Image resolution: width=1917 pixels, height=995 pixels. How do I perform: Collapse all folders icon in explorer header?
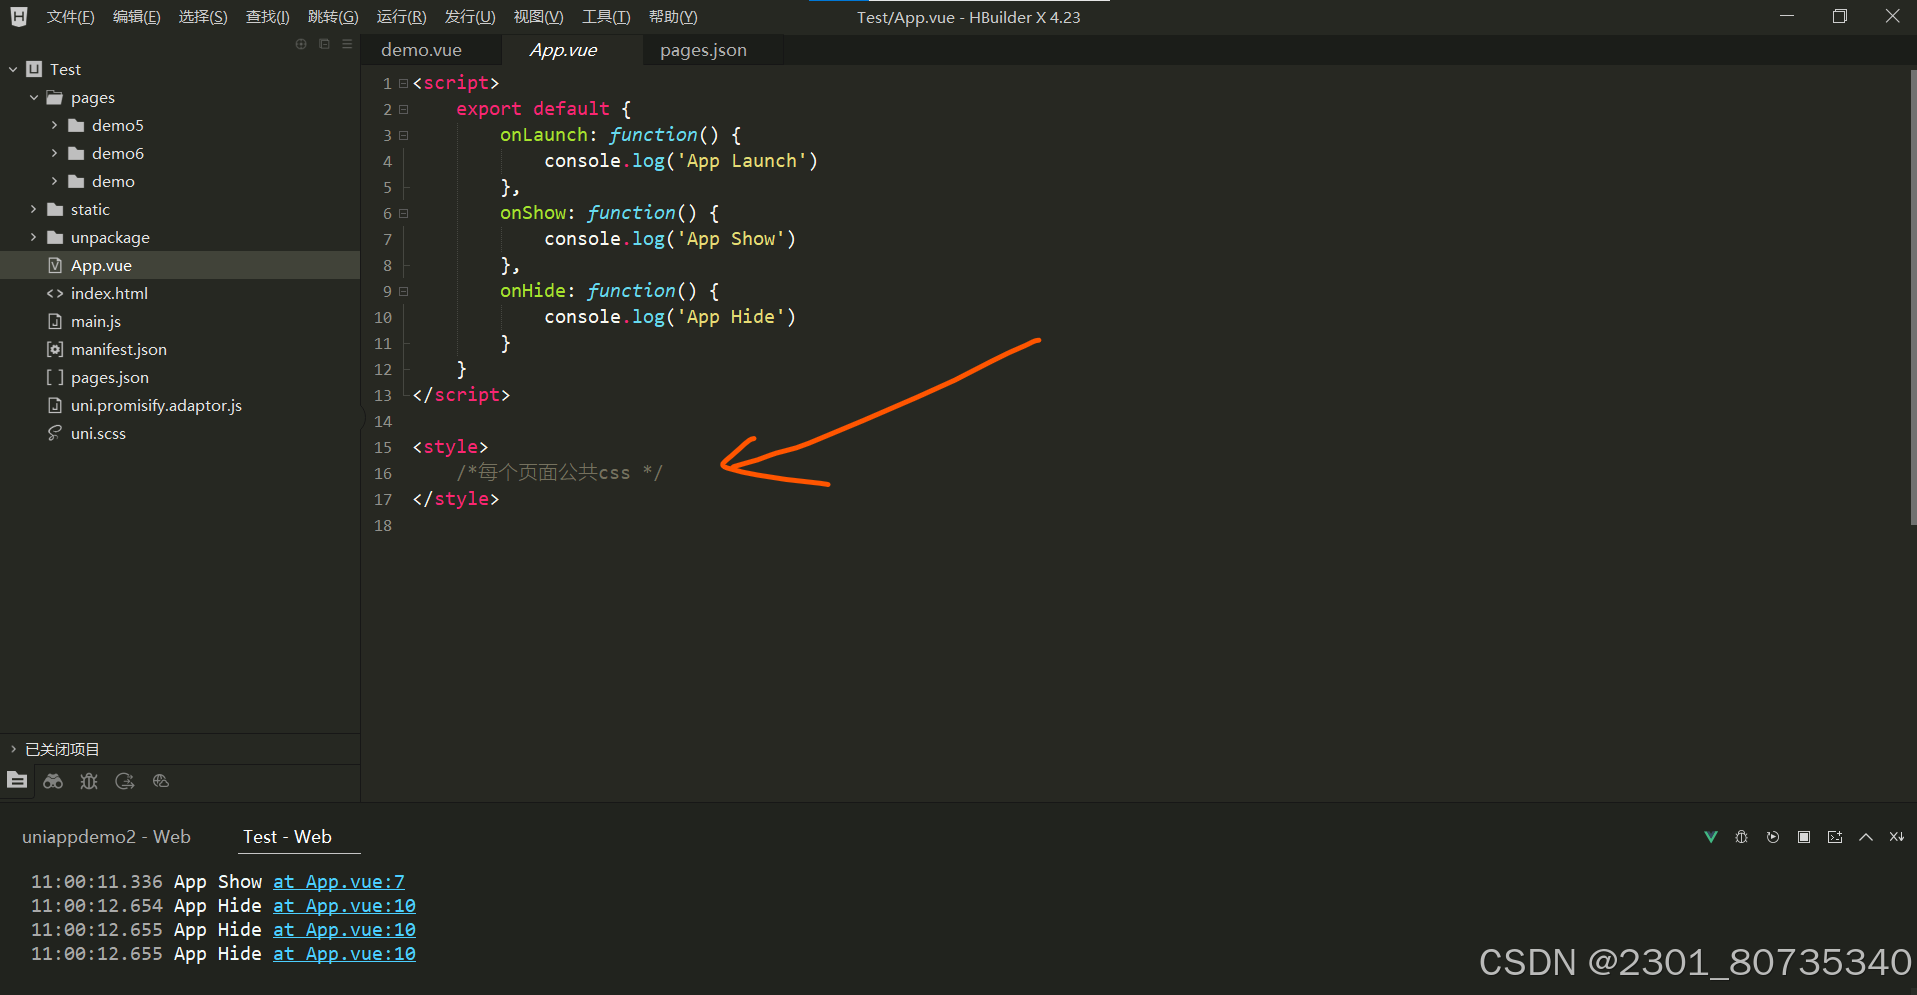point(324,44)
